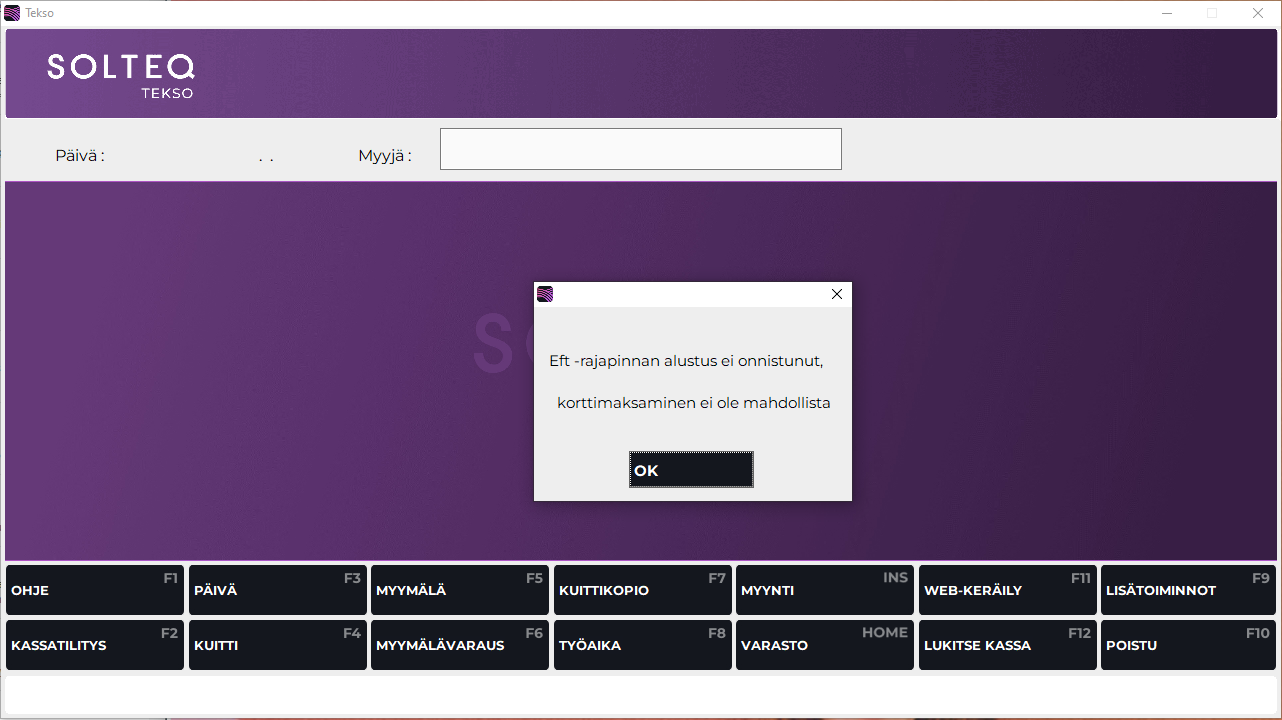Open VARASTO HOME button
This screenshot has width=1282, height=720.
tap(825, 645)
